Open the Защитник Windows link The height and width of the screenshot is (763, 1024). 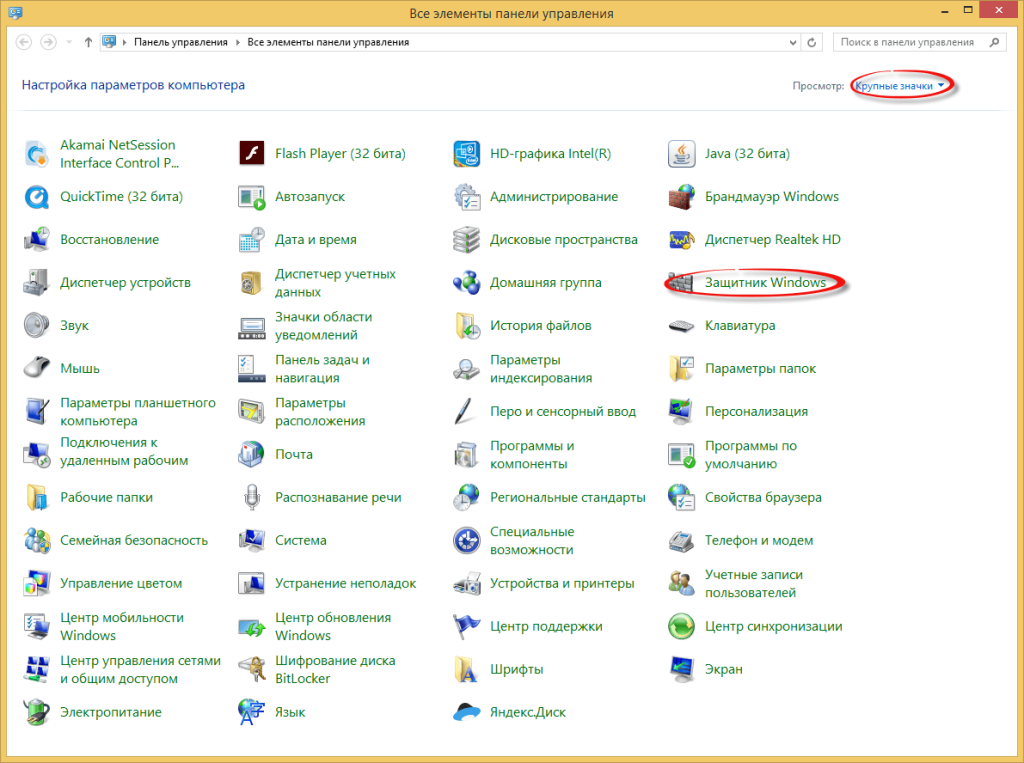tap(765, 283)
